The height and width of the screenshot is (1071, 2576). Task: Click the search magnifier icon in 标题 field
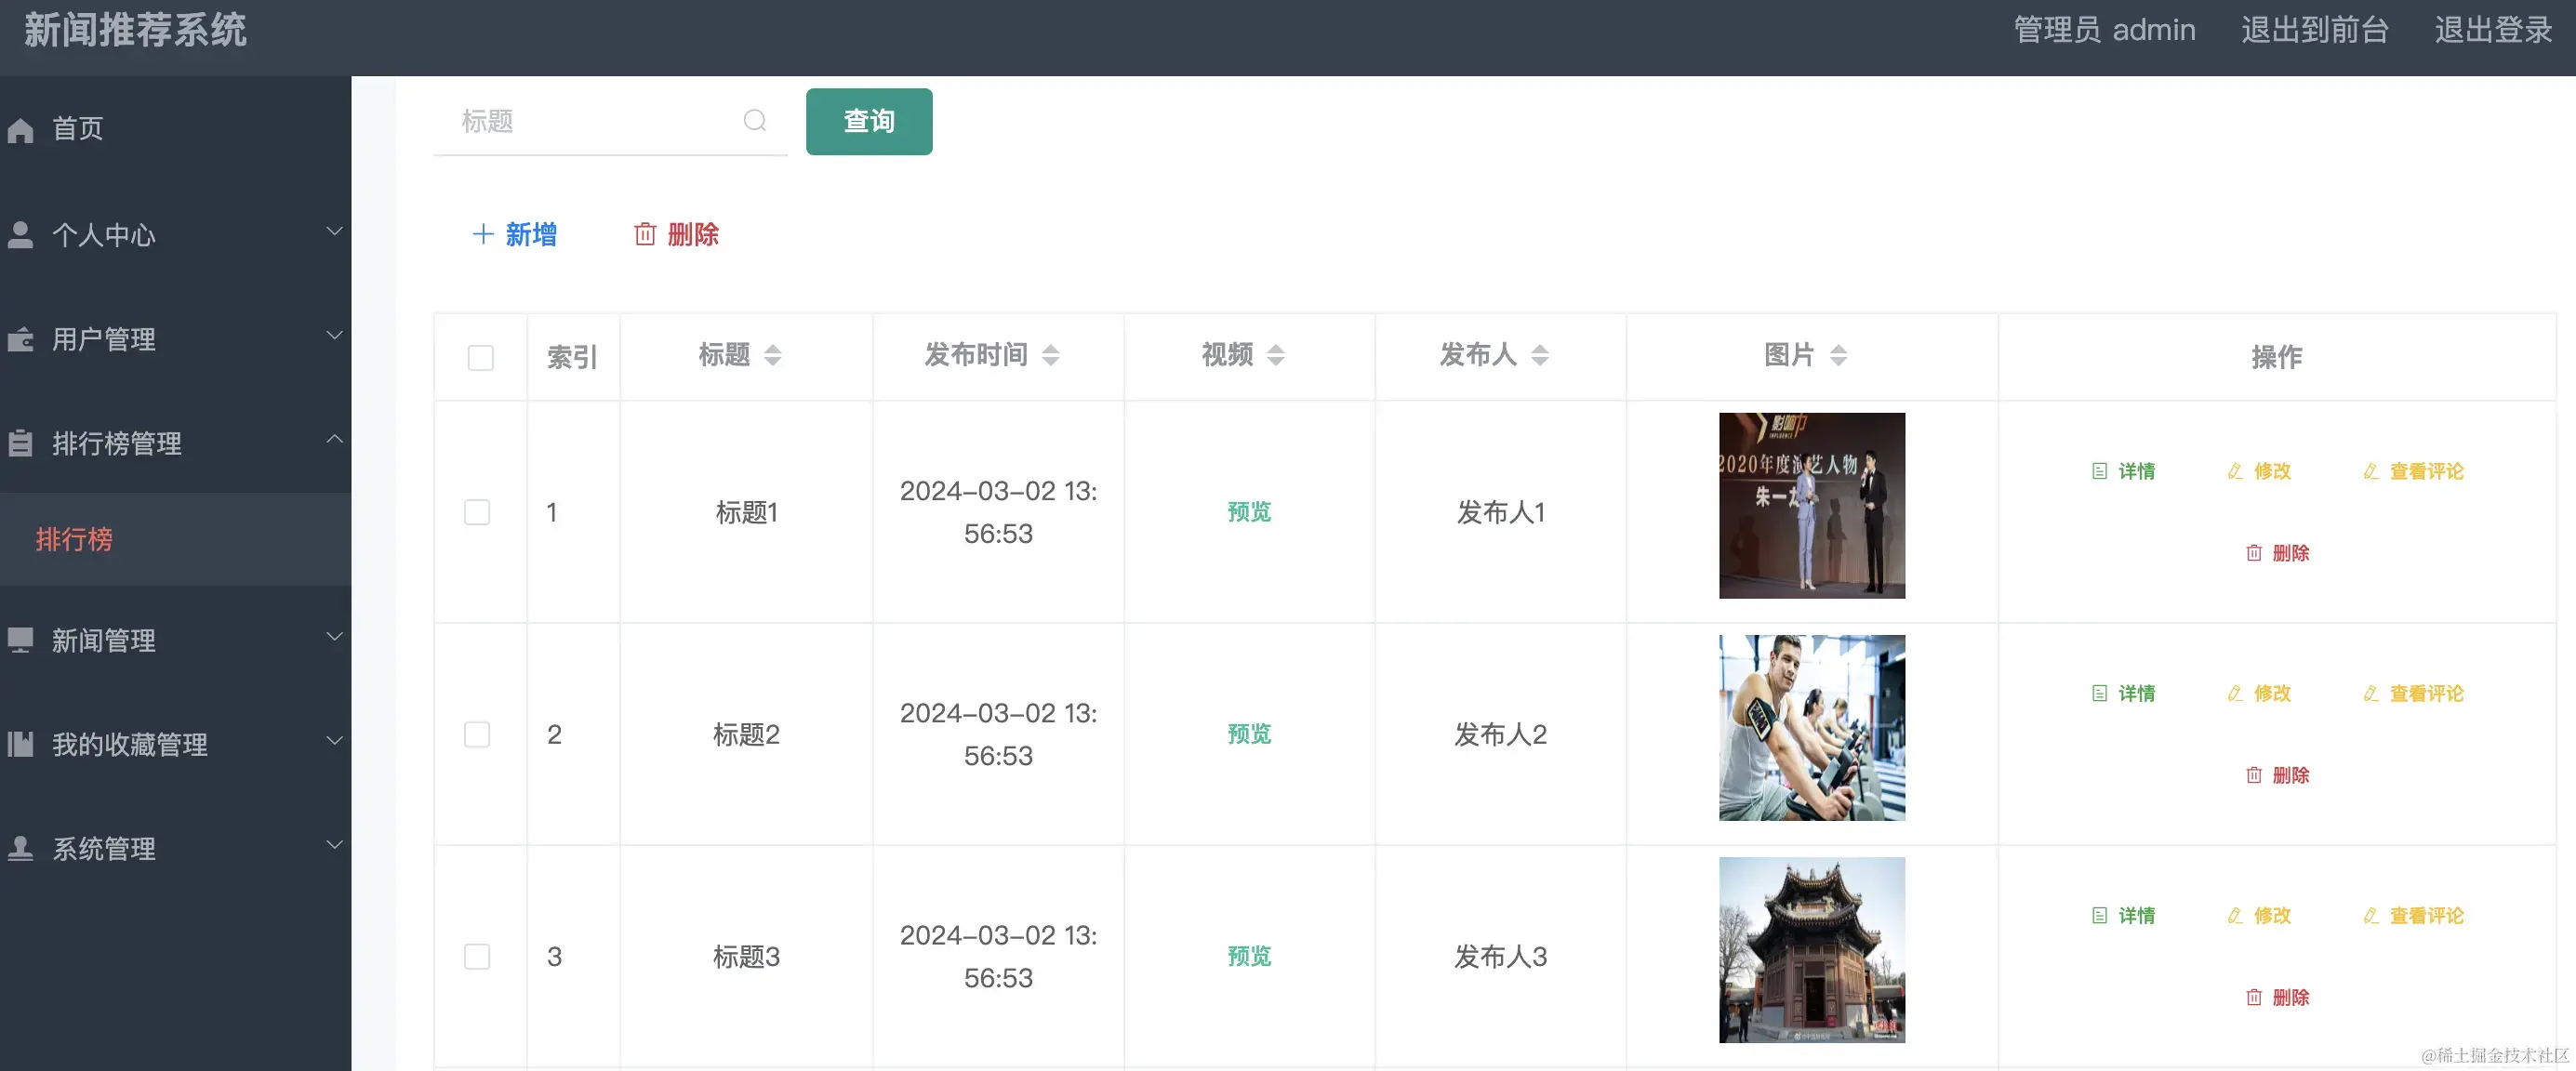pos(755,121)
